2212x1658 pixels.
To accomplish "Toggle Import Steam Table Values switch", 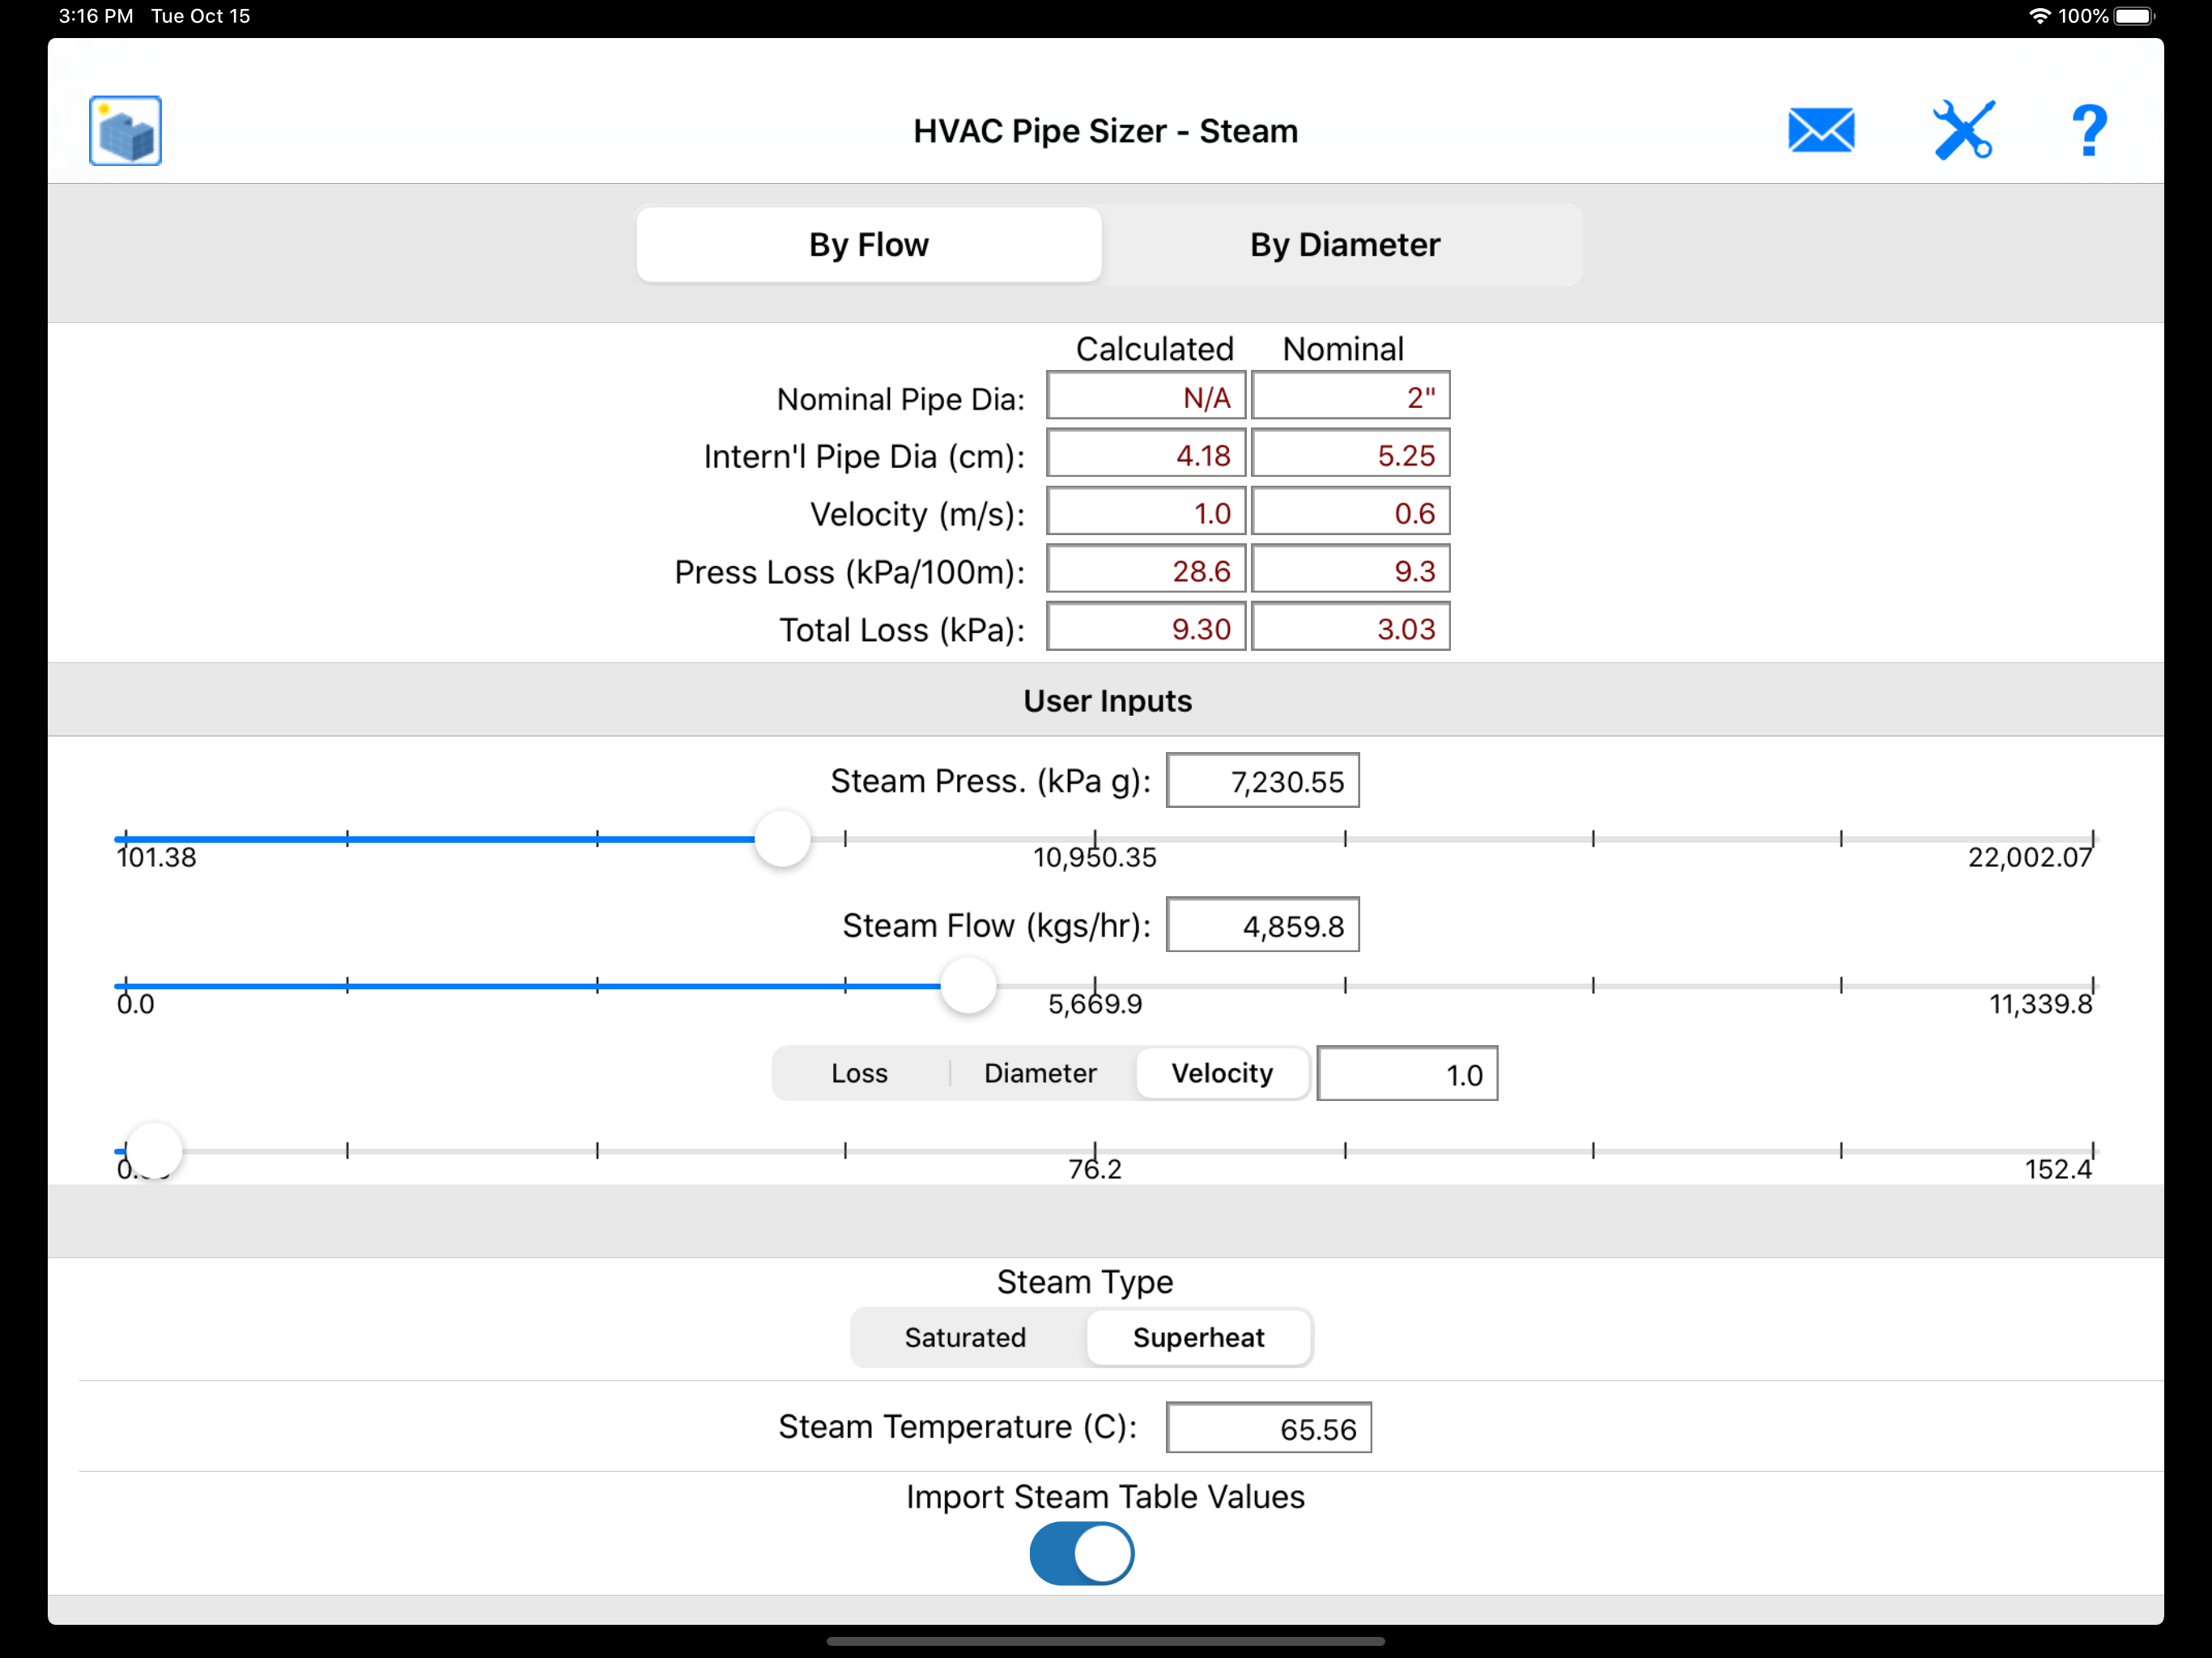I will [1082, 1553].
